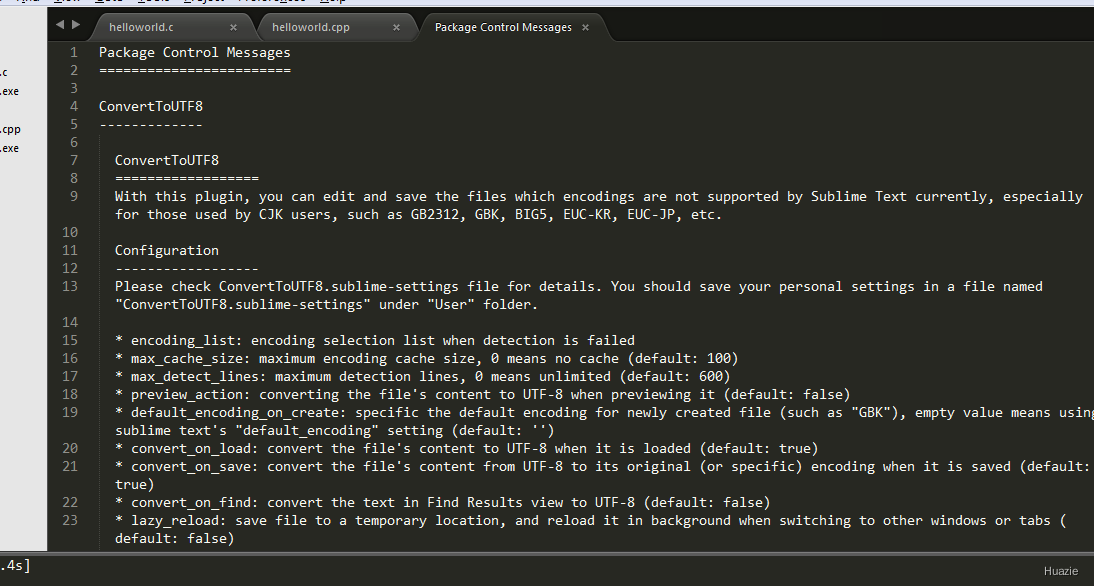Image resolution: width=1094 pixels, height=586 pixels.
Task: Place cursor on the Configuration heading
Action: click(x=166, y=250)
